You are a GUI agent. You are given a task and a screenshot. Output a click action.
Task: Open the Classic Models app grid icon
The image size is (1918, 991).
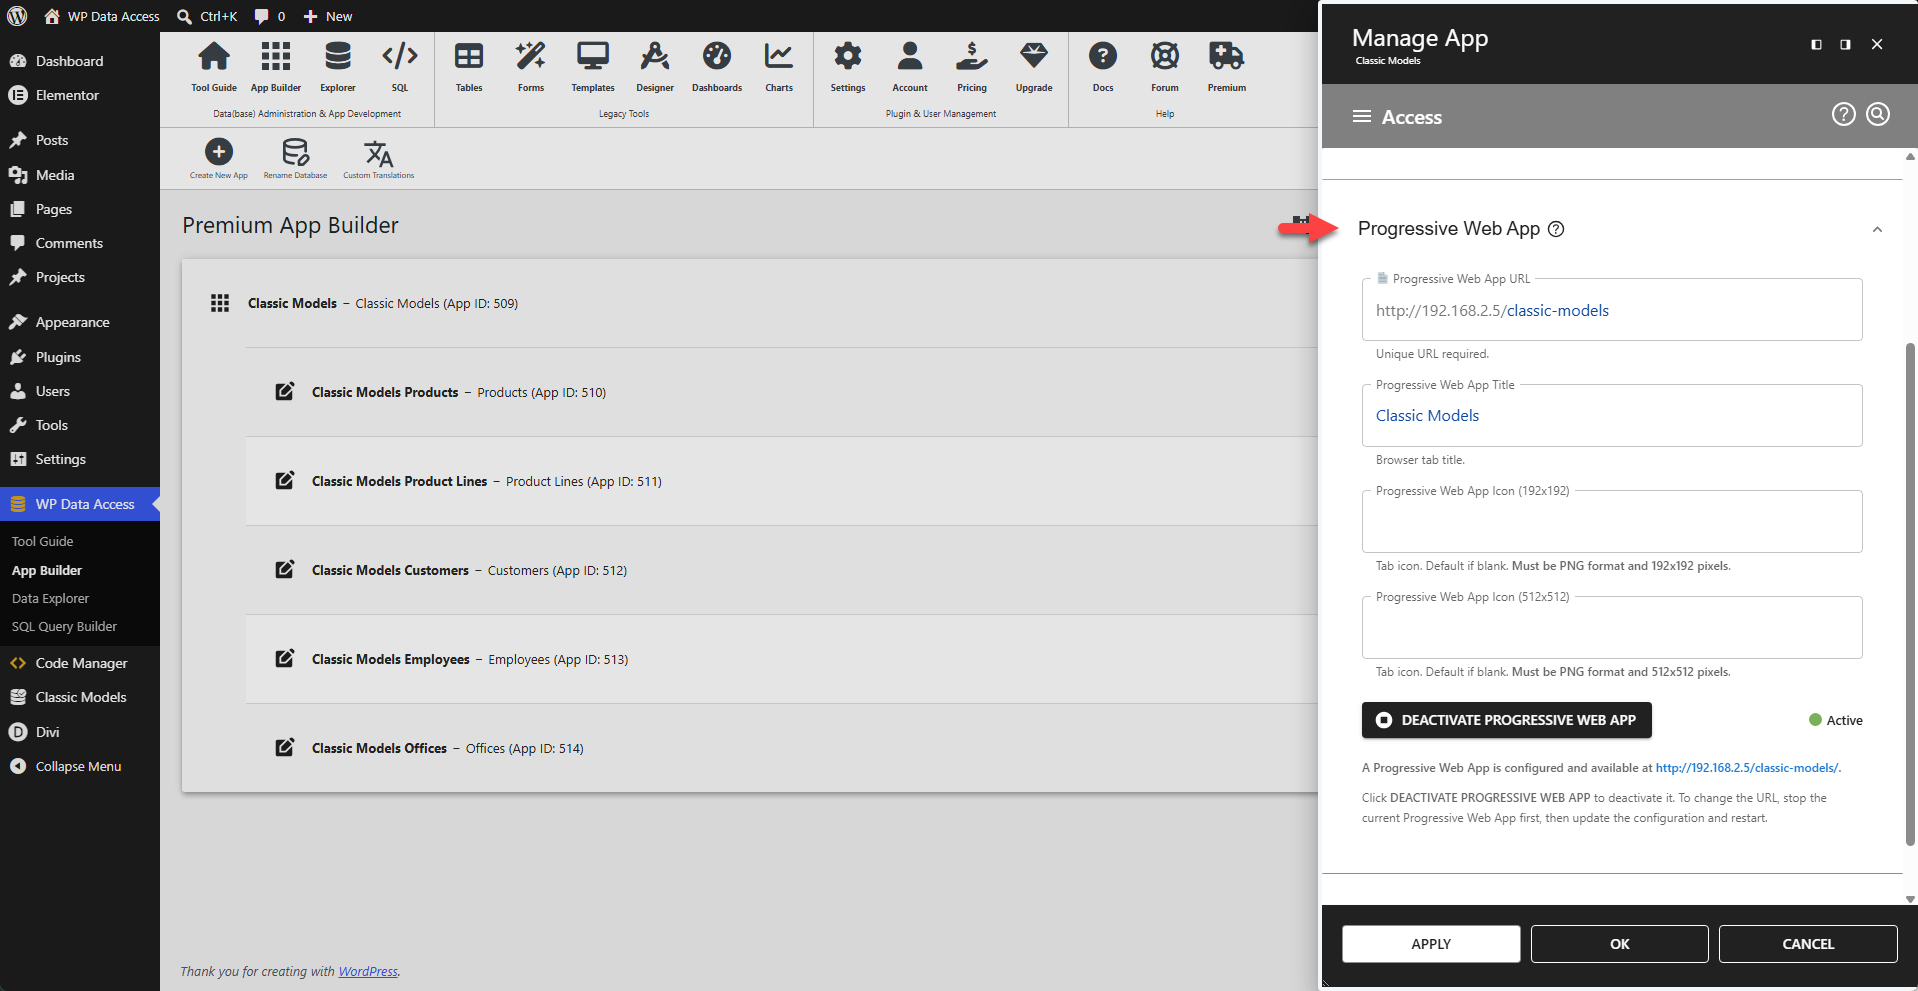click(220, 303)
